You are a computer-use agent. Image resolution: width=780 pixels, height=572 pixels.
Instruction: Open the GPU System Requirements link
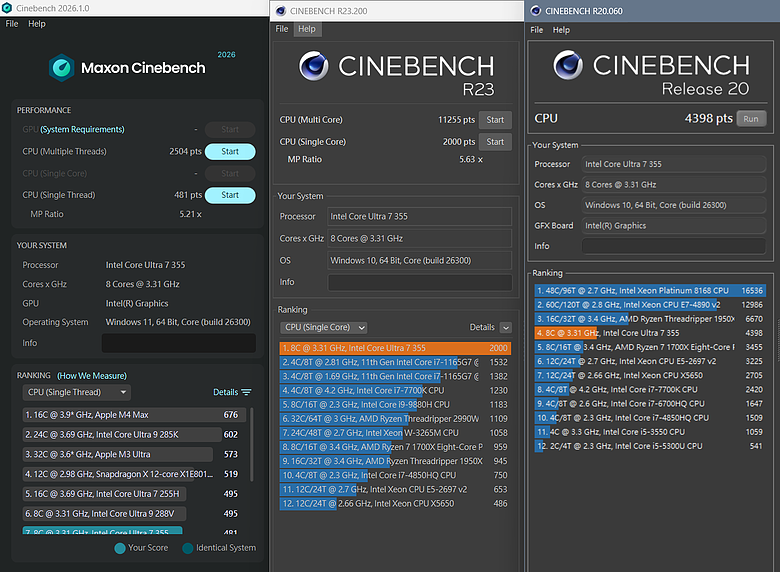(x=82, y=129)
